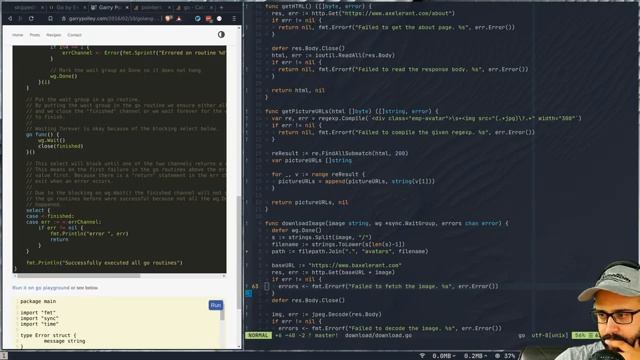
Task: Open the browser hamburger menu
Action: click(234, 19)
